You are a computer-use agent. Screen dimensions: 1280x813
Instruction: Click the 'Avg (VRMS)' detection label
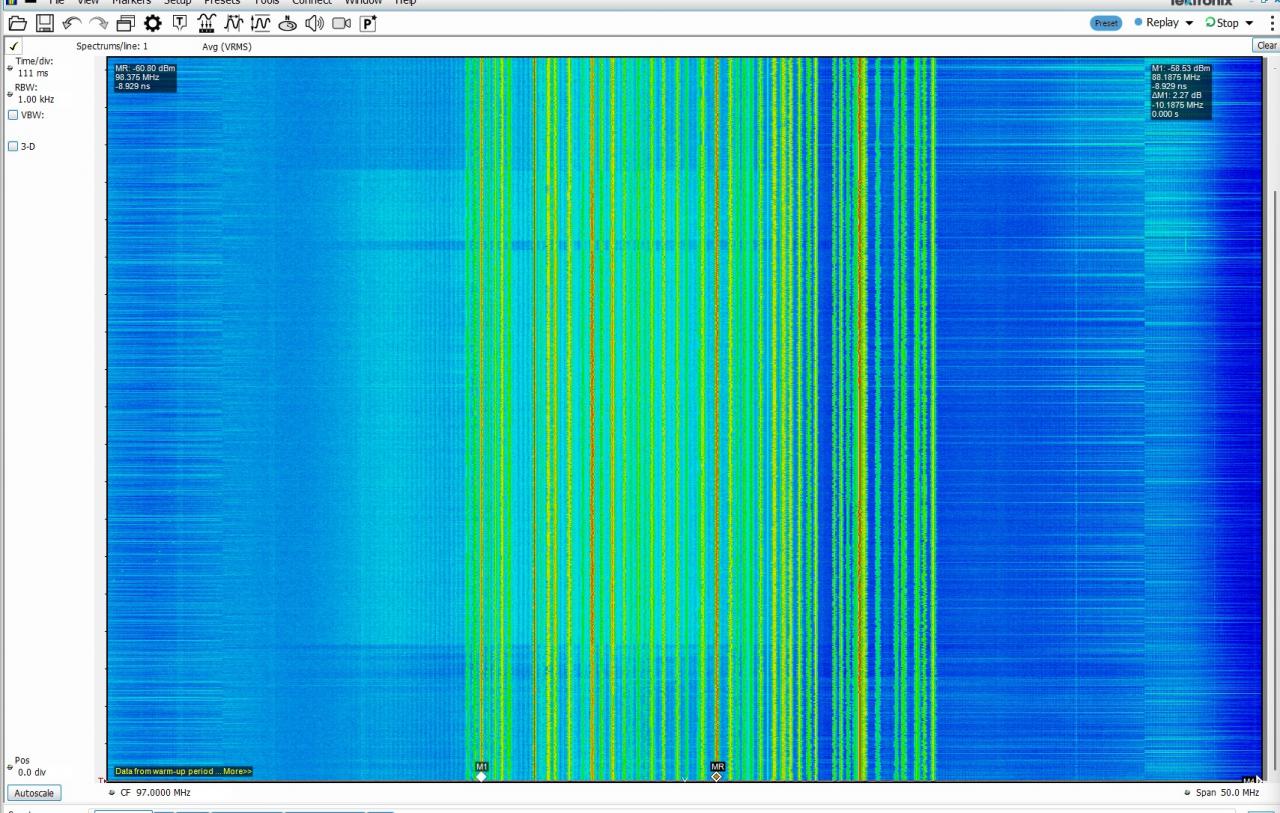(x=227, y=46)
